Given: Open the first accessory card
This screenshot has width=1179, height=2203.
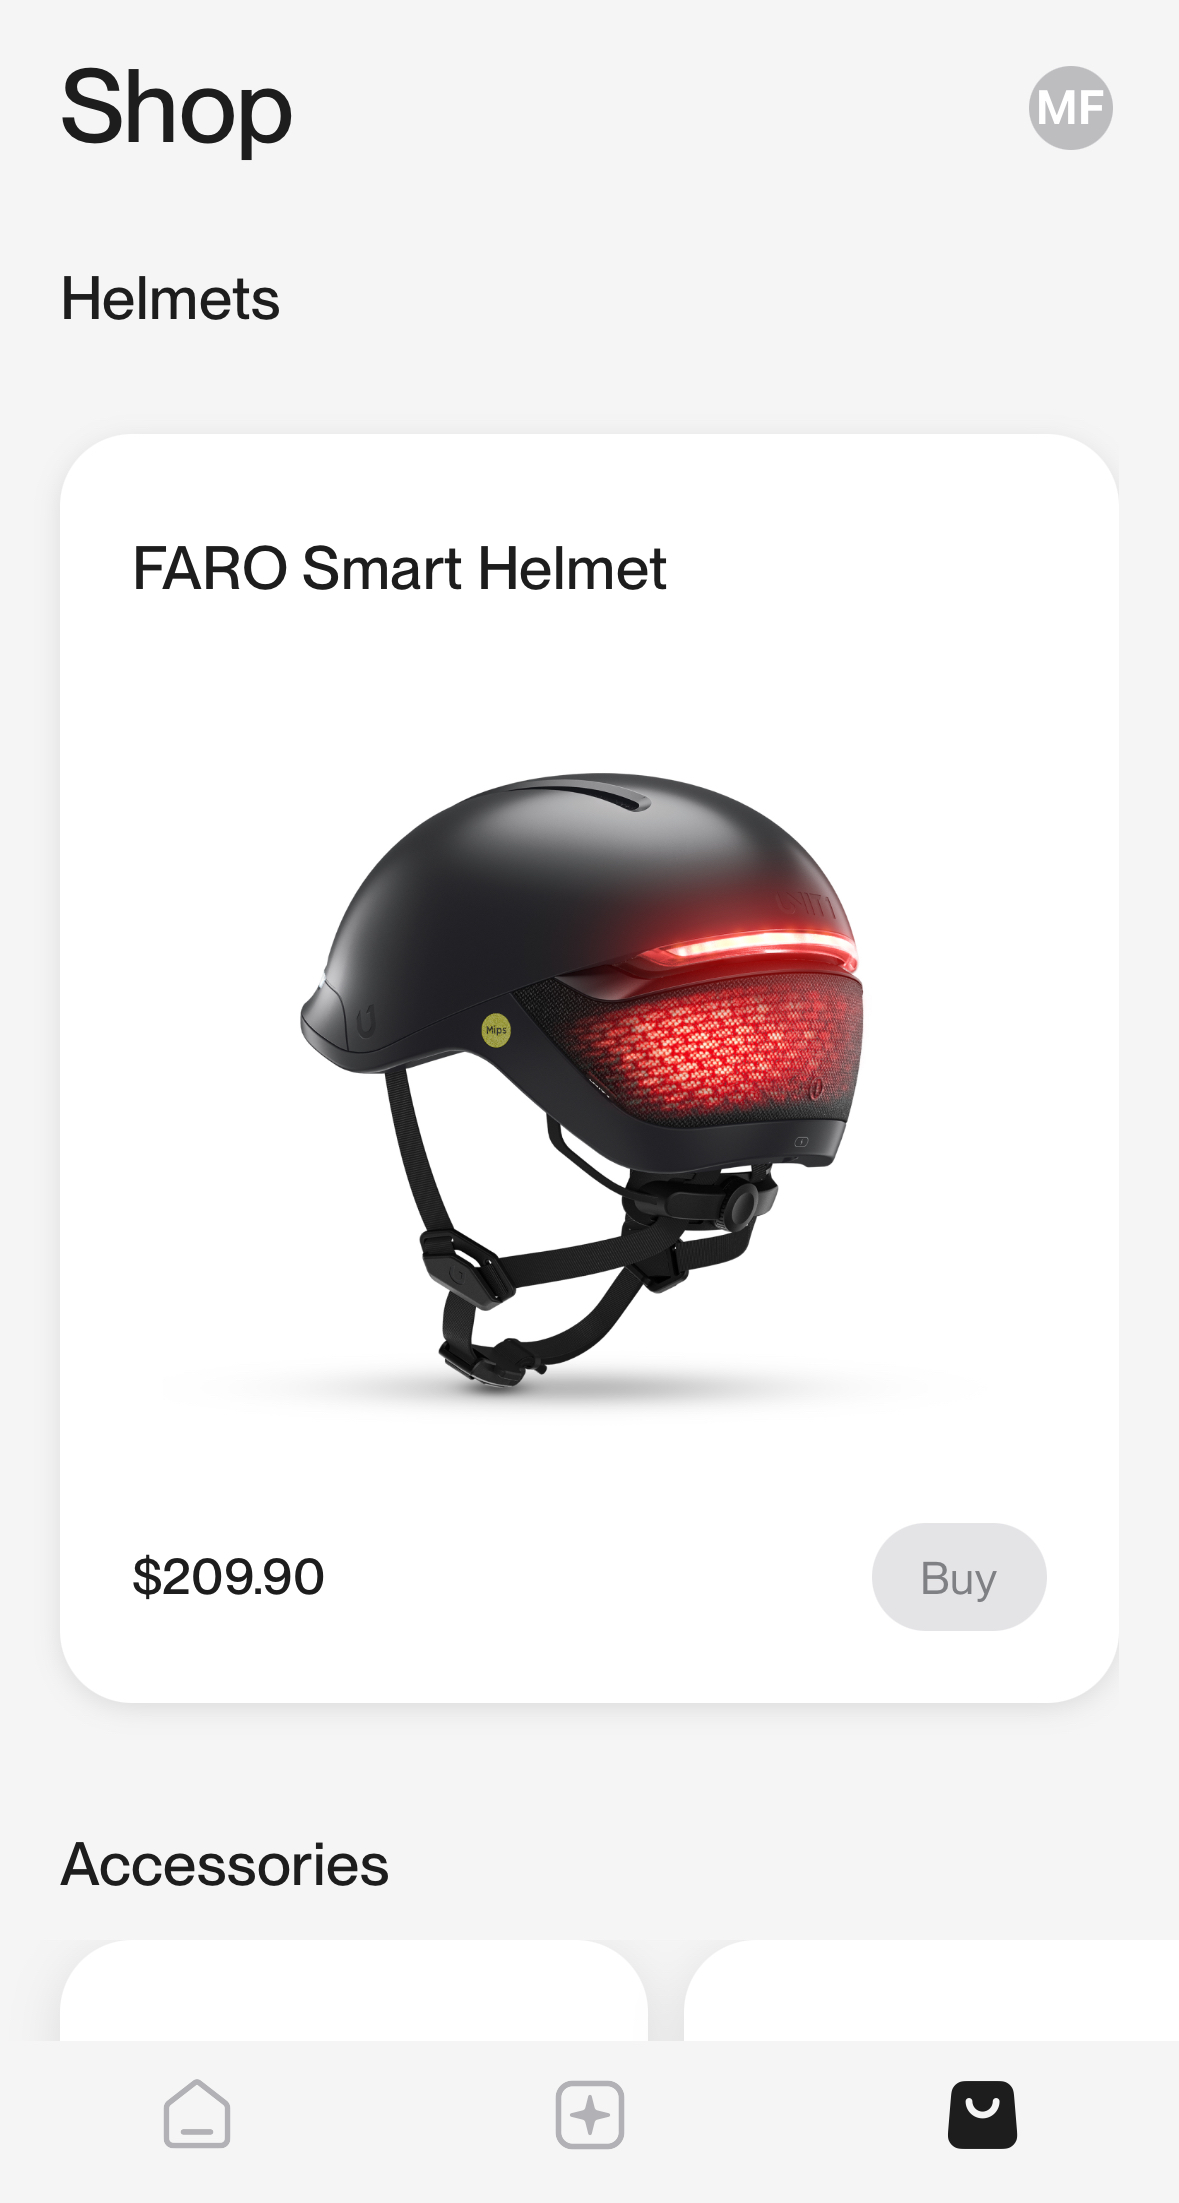Looking at the screenshot, I should pyautogui.click(x=354, y=1990).
